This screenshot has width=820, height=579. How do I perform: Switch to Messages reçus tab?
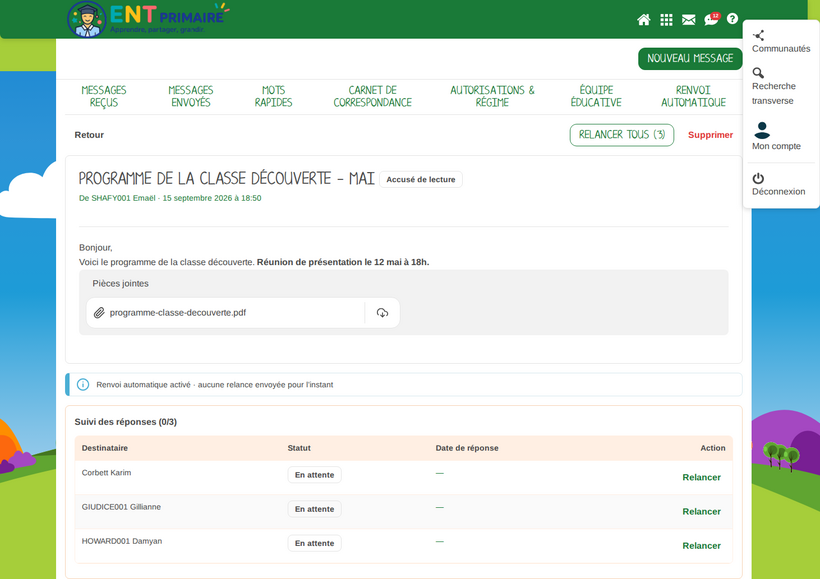point(104,96)
